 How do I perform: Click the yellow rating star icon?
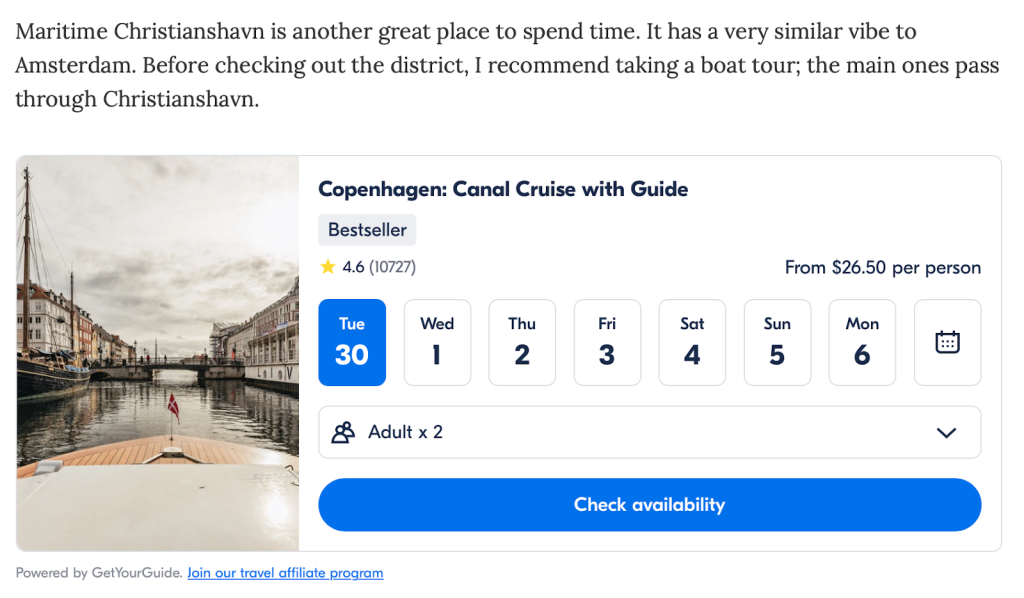[327, 267]
